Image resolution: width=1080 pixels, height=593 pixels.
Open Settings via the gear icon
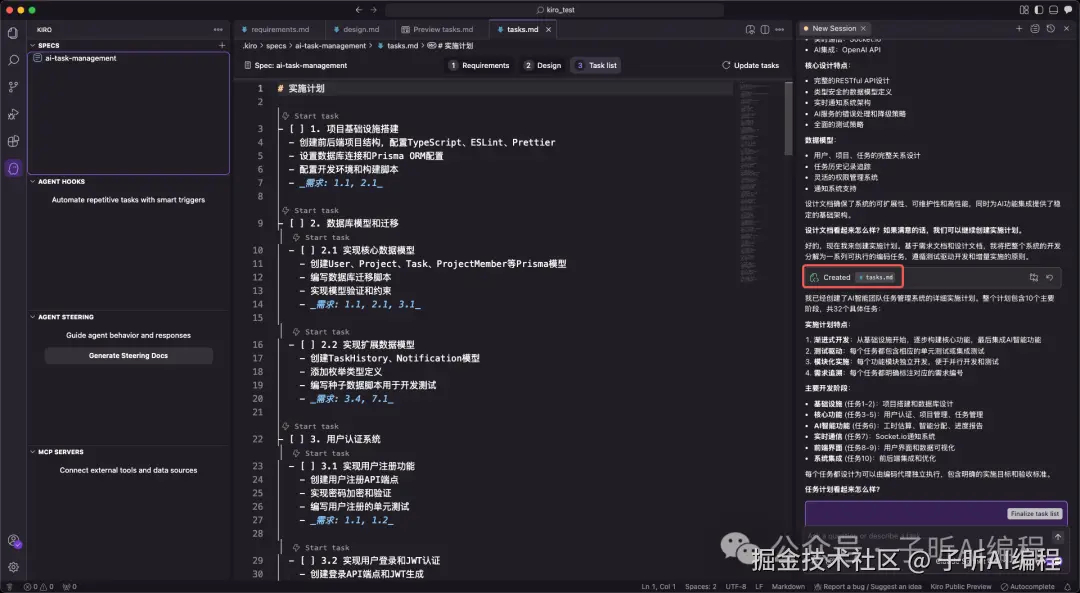(x=13, y=567)
